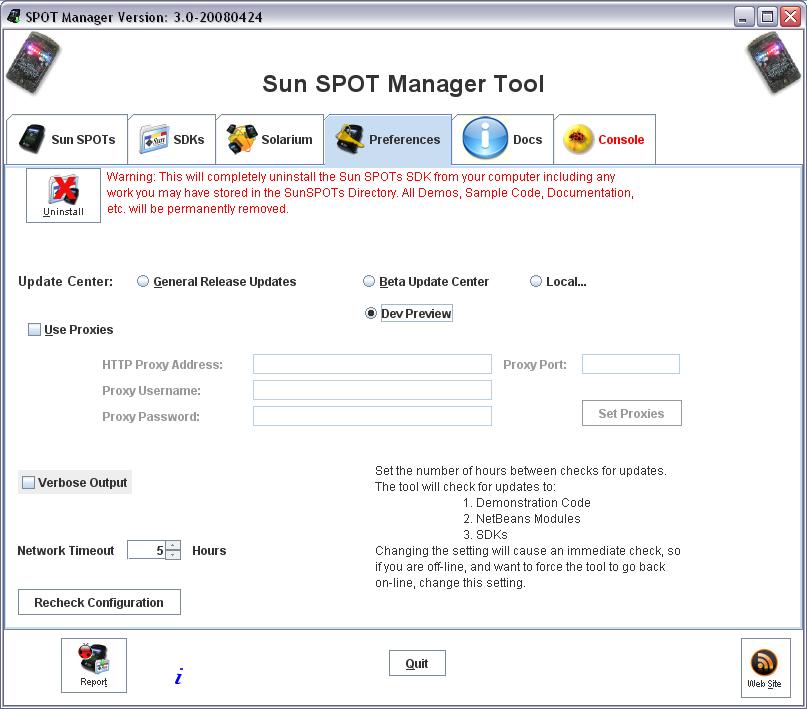Choose the Beta Update Center option
Image resolution: width=807 pixels, height=709 pixels.
click(x=370, y=282)
